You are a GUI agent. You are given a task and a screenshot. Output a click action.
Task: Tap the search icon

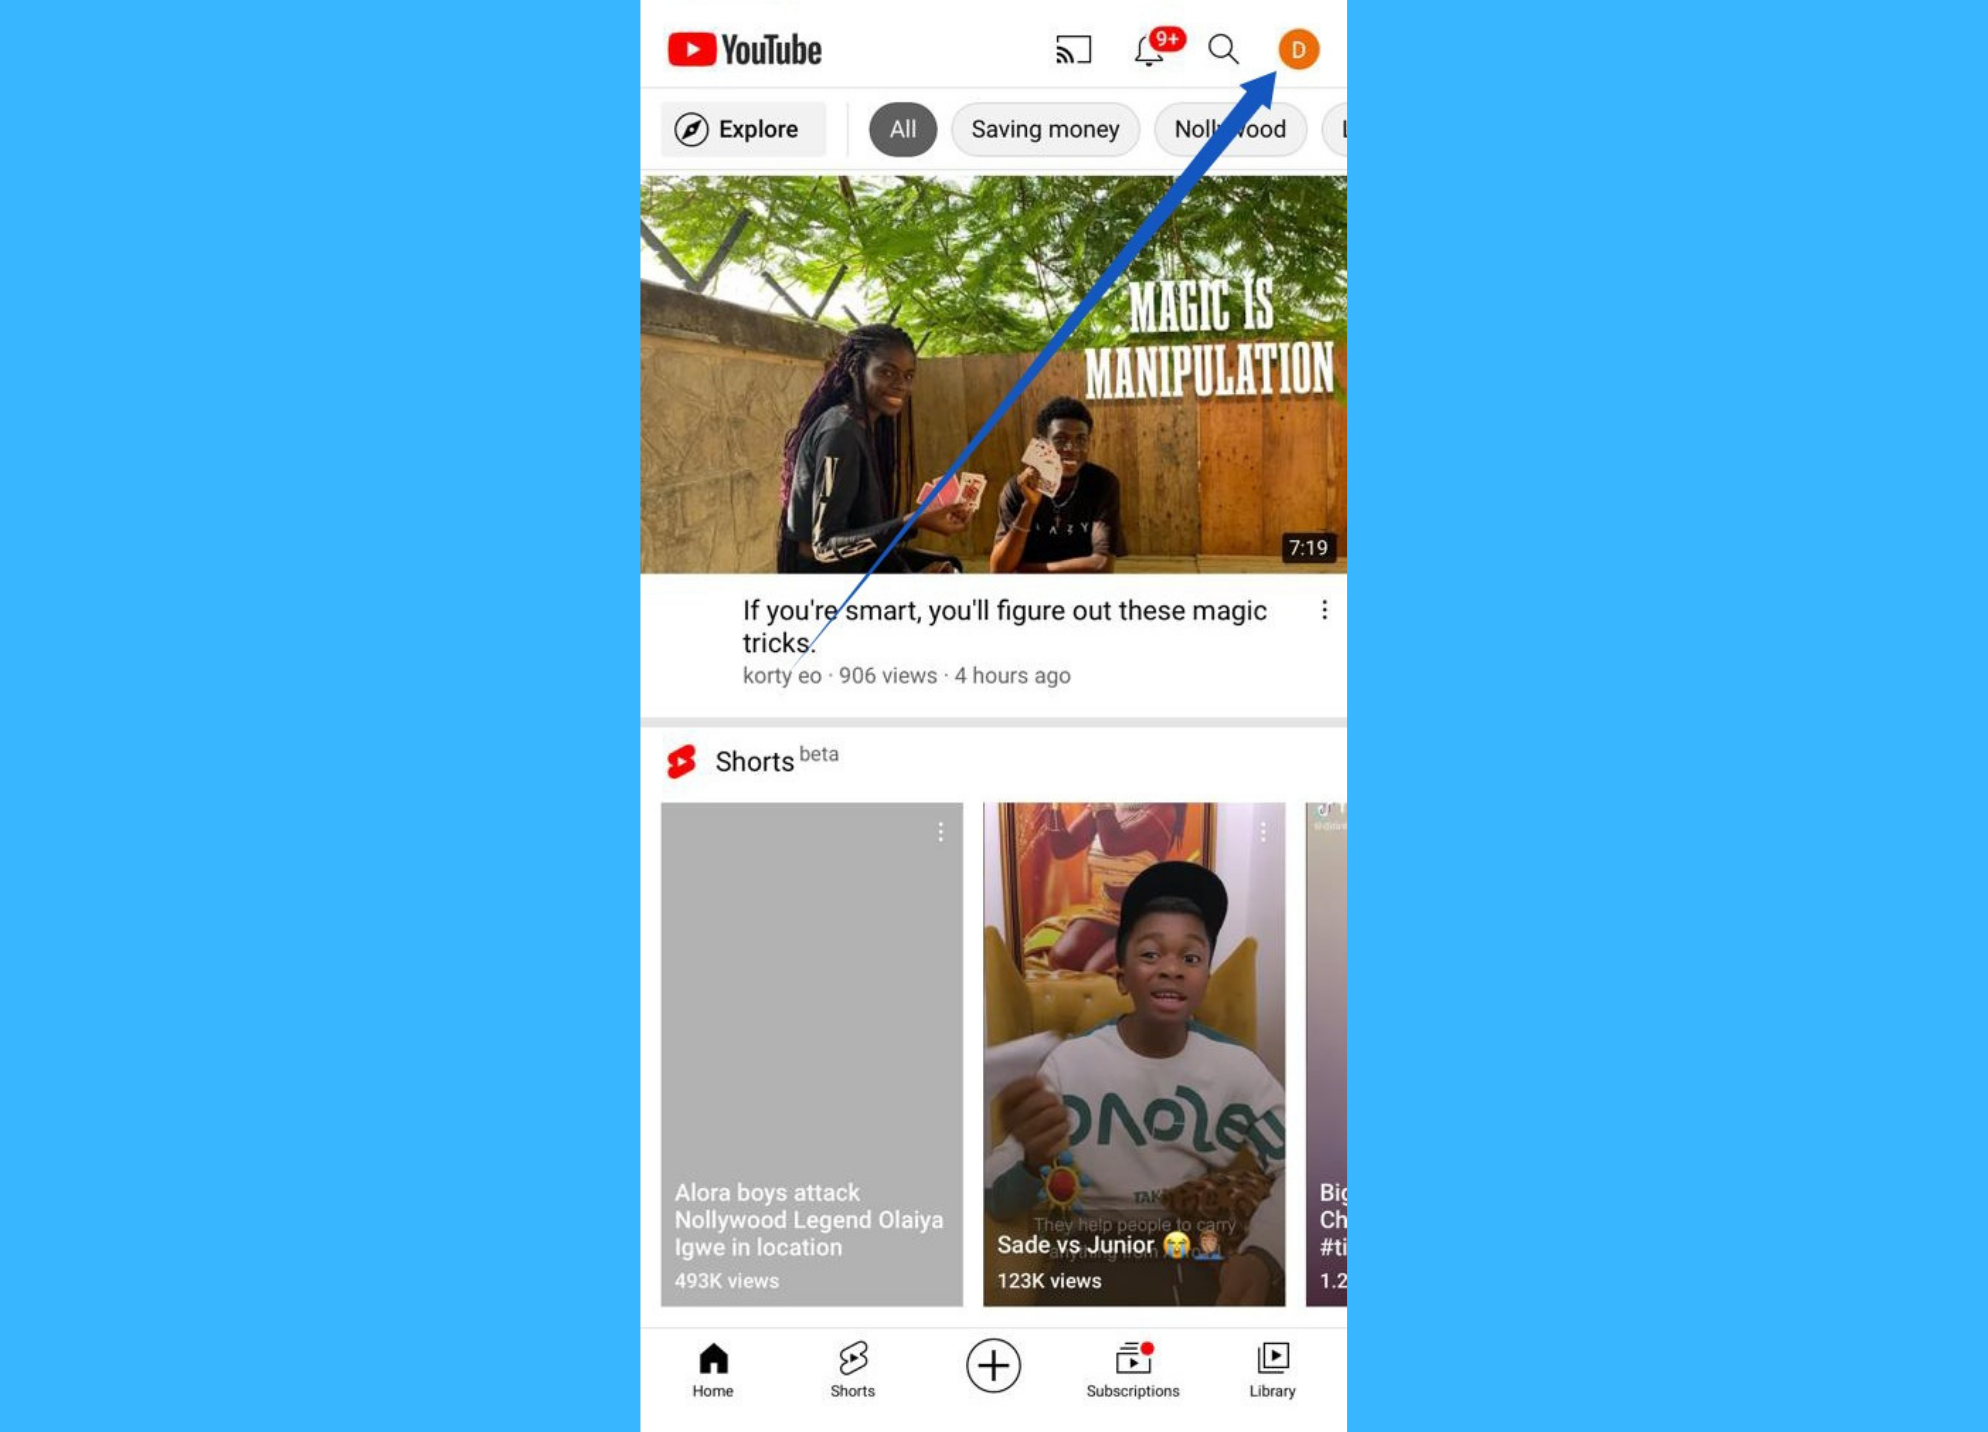tap(1224, 48)
